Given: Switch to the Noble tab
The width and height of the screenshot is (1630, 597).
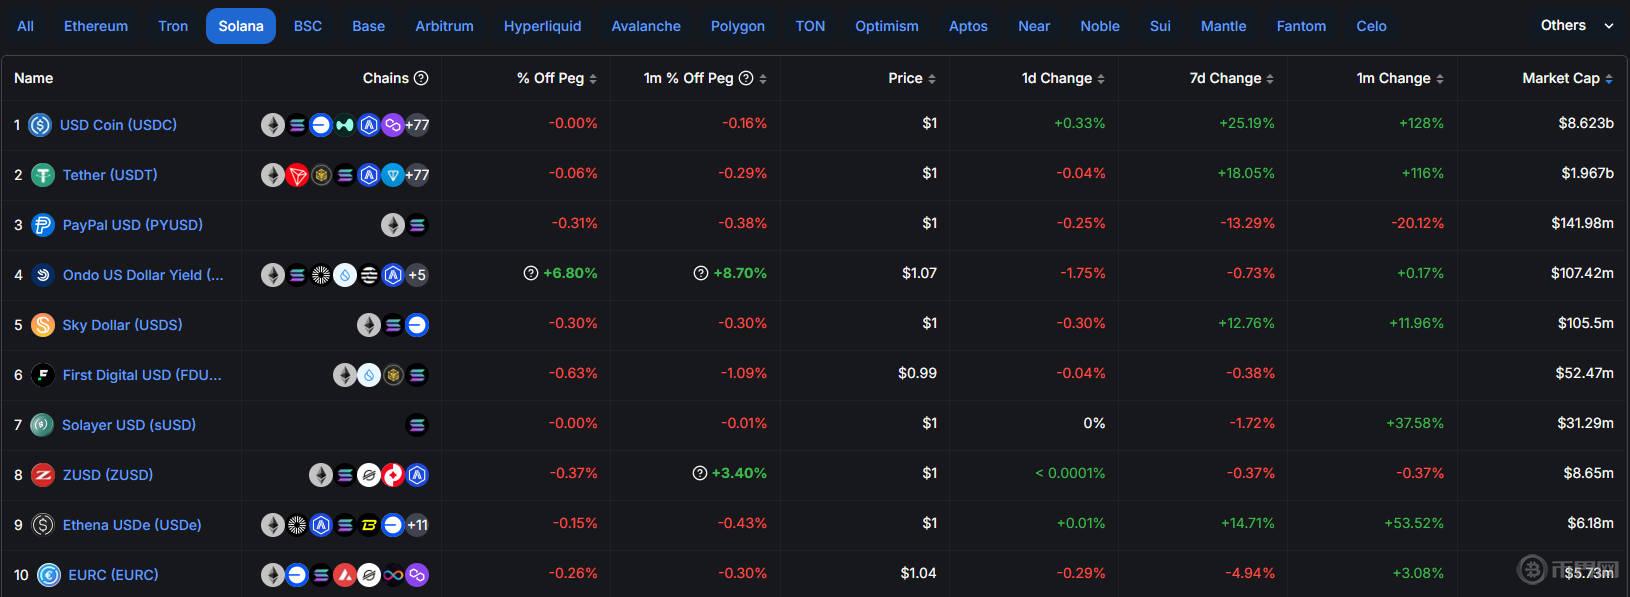Looking at the screenshot, I should pyautogui.click(x=1100, y=26).
